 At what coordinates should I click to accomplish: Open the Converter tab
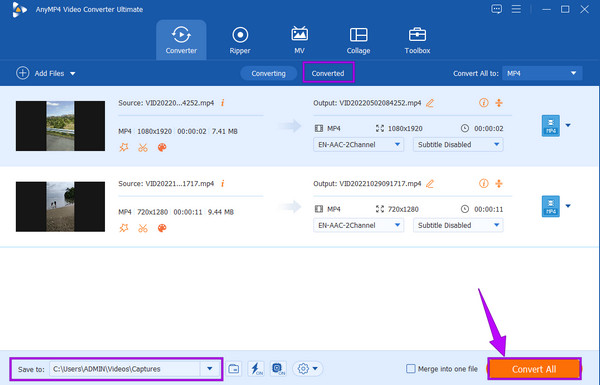(181, 40)
